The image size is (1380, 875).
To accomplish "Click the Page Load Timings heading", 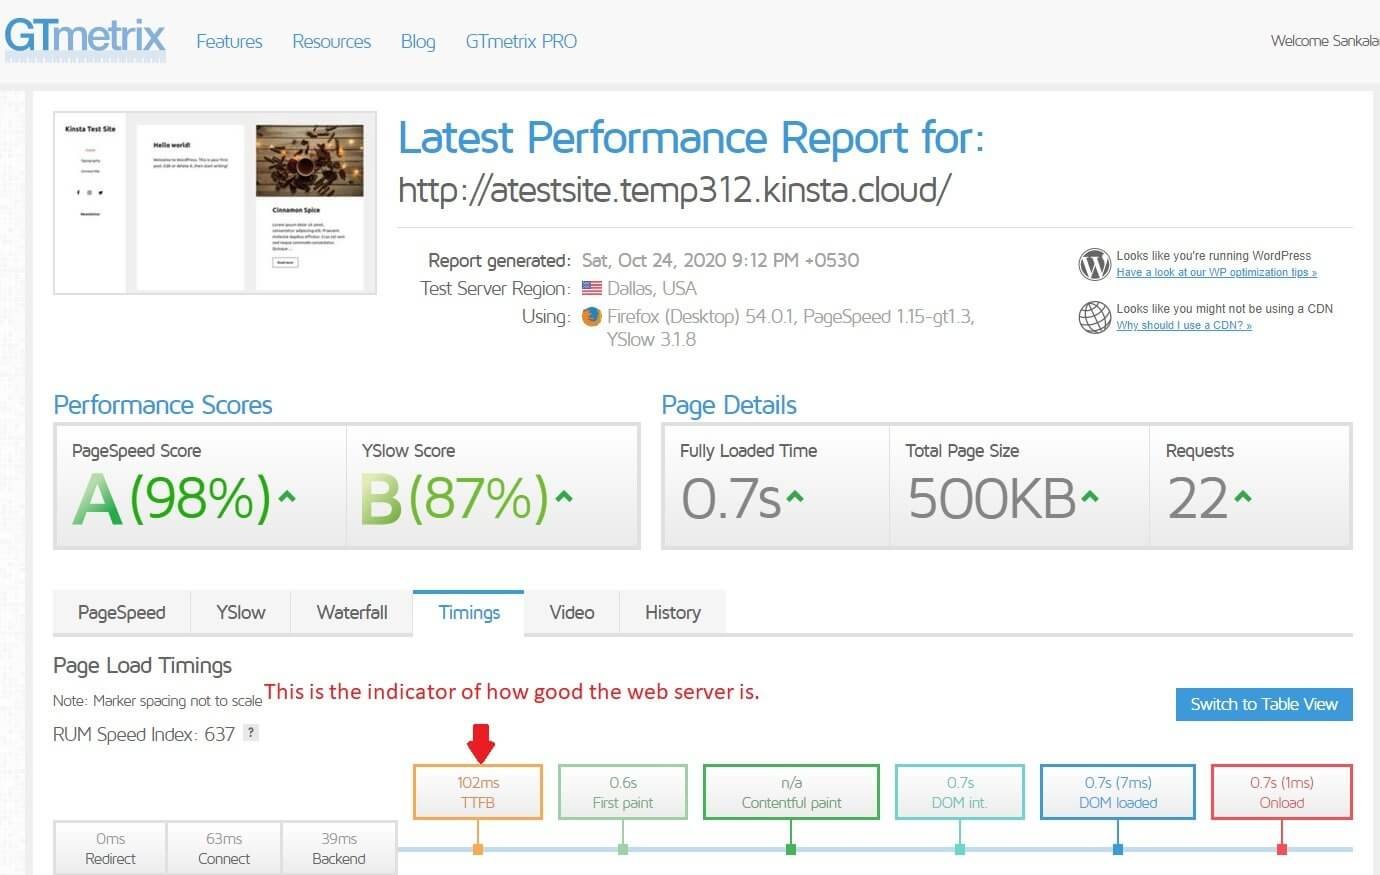I will coord(142,666).
